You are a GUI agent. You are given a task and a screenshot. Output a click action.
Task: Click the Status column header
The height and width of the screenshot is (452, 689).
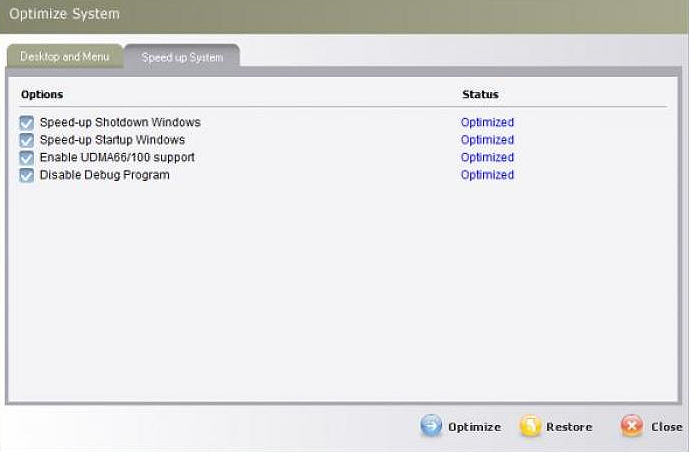point(480,94)
